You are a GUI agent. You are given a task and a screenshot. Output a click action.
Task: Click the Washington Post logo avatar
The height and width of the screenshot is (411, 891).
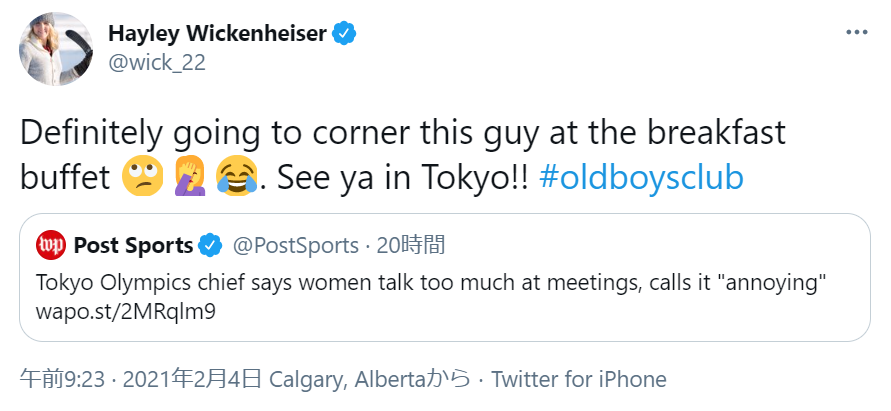coord(51,245)
